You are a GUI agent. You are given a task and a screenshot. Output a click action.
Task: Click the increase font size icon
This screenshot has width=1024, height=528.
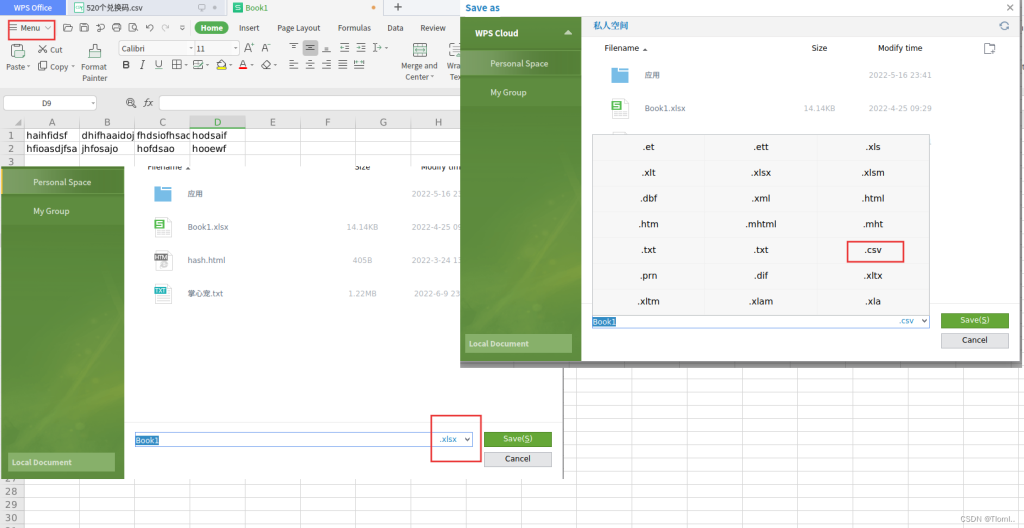(x=249, y=48)
